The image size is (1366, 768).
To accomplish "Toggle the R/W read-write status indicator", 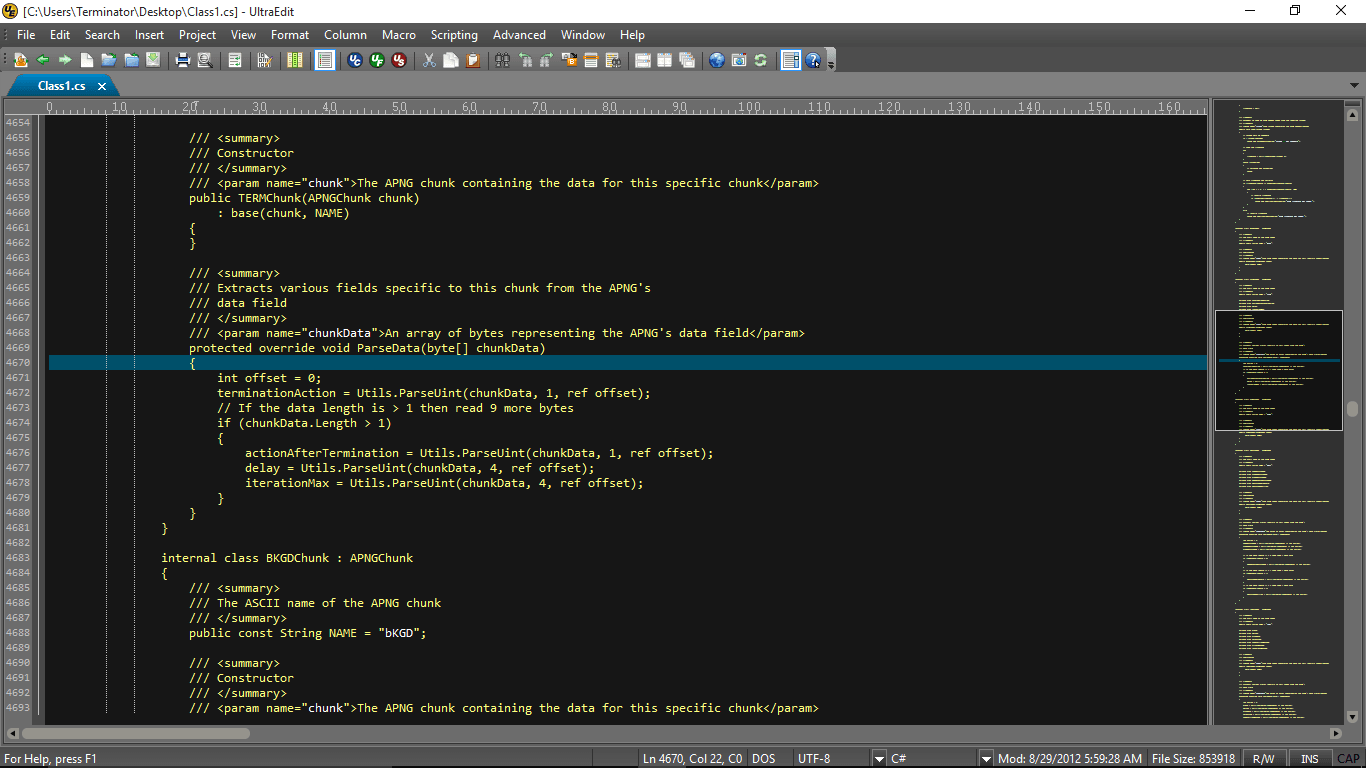I will coord(1264,758).
